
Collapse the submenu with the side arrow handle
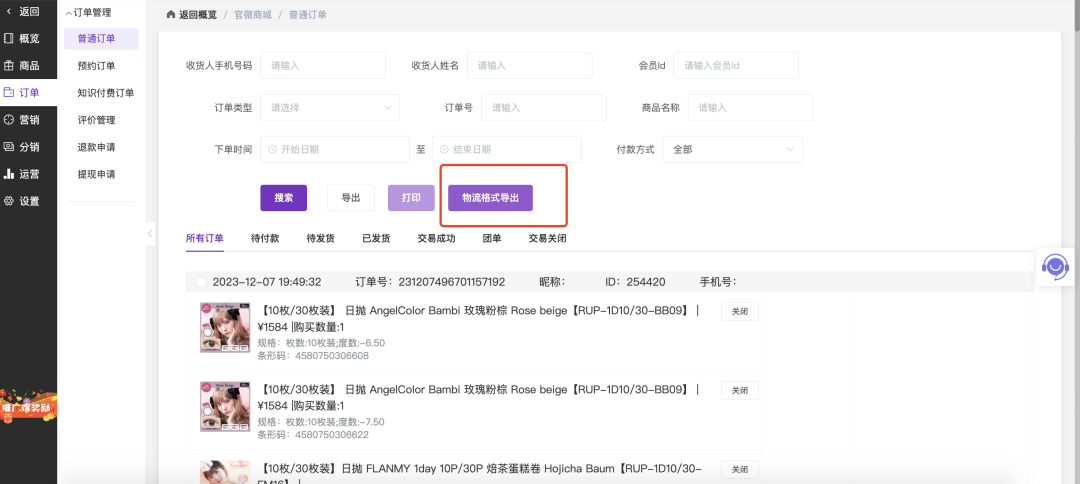click(x=149, y=233)
